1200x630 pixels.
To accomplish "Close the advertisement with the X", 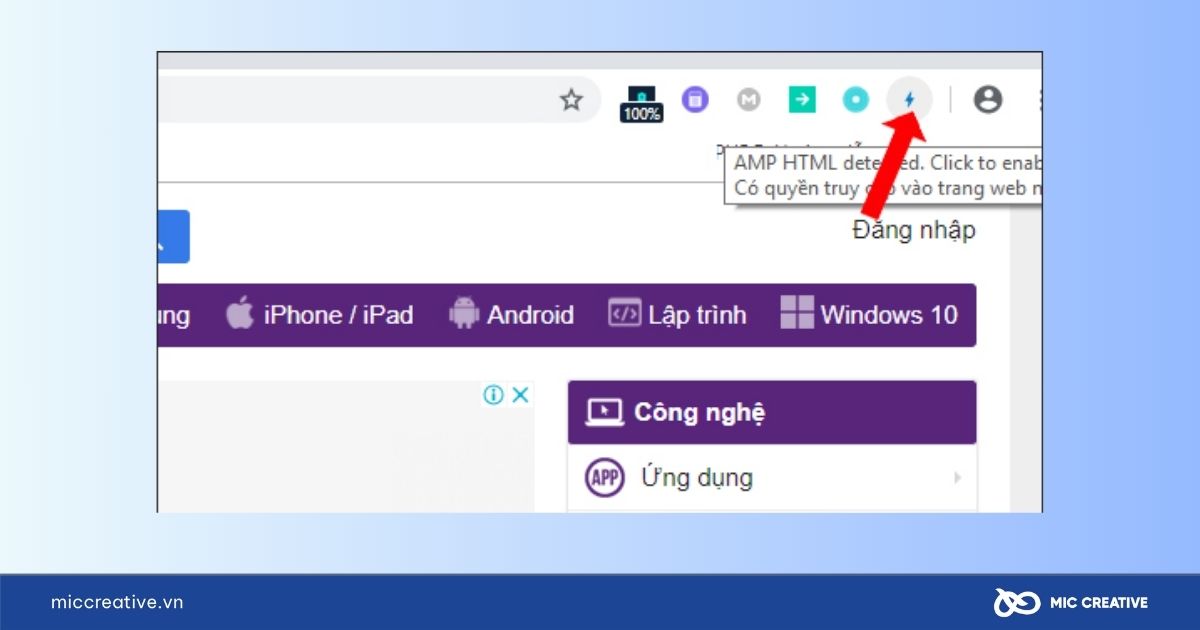I will [520, 395].
